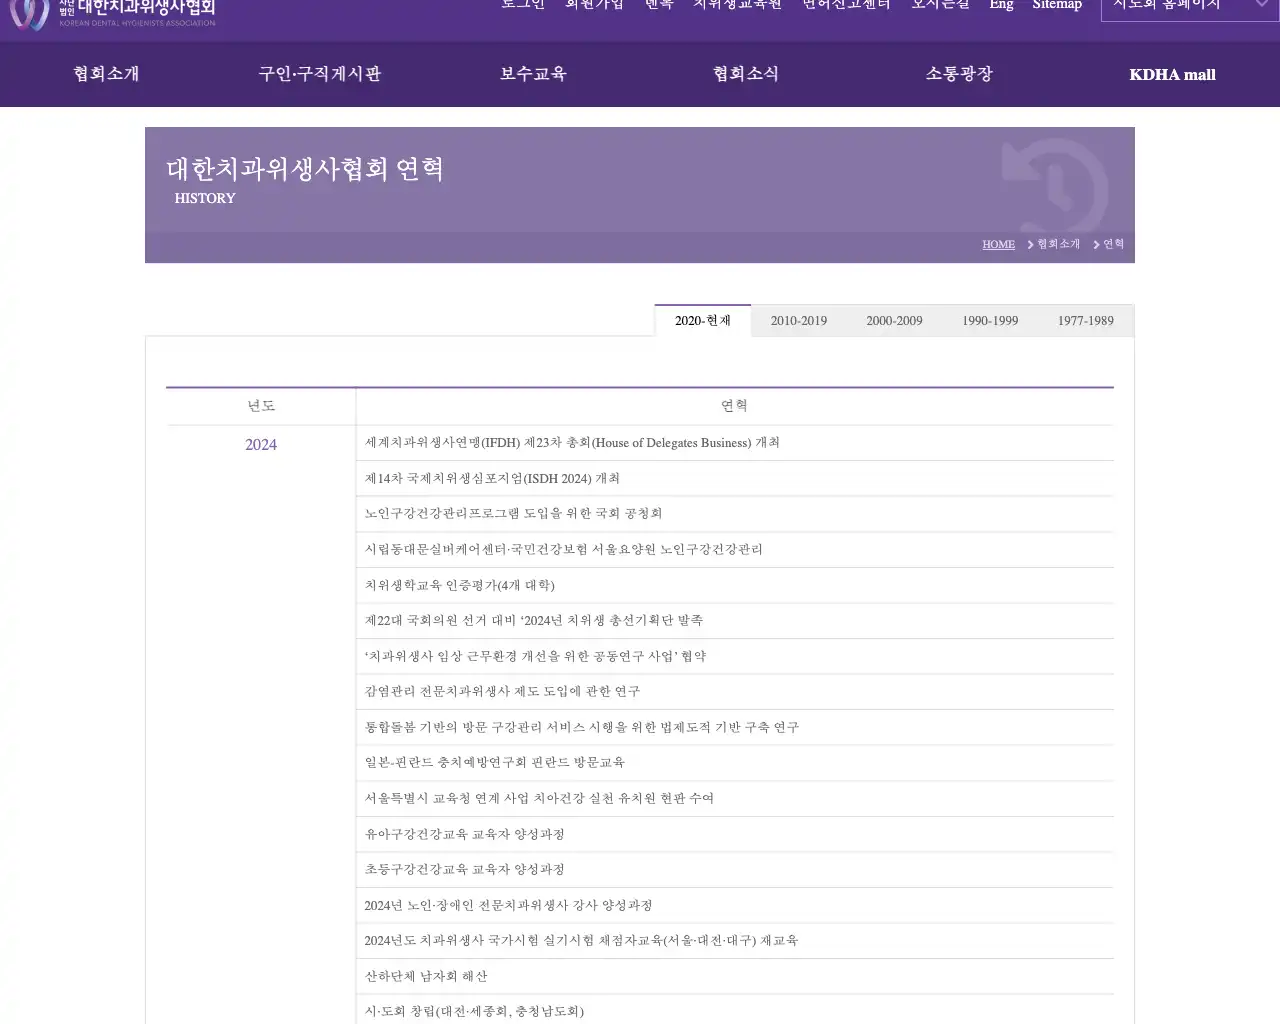The height and width of the screenshot is (1024, 1280).
Task: Open the 보수교육 menu
Action: [532, 73]
